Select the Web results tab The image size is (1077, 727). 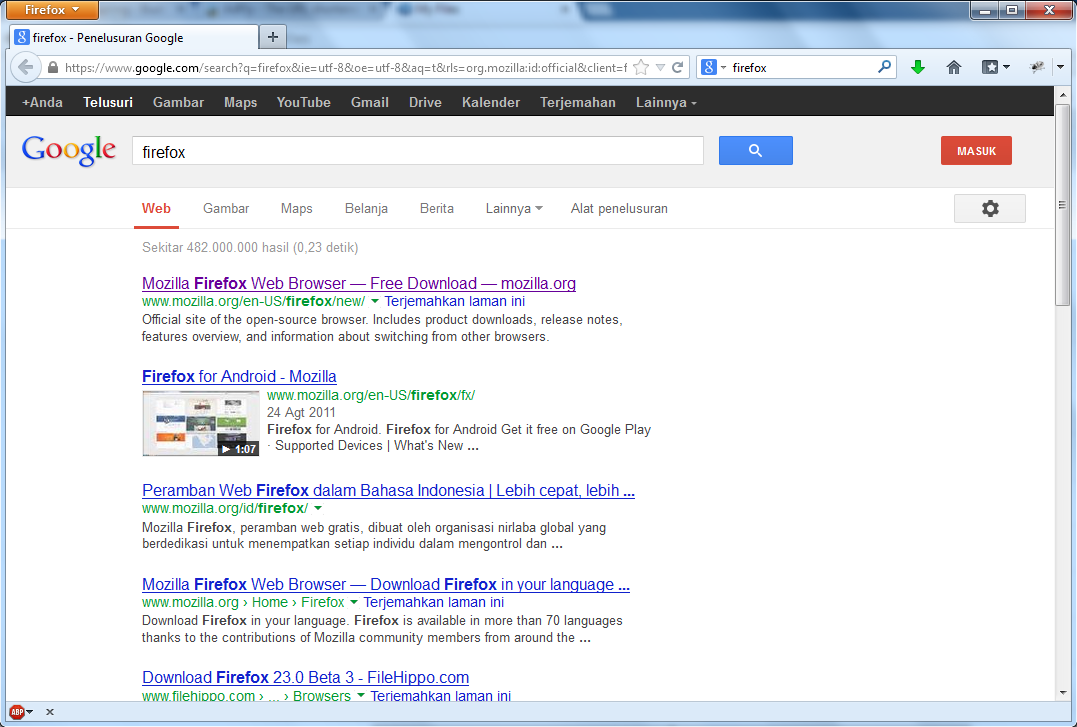156,208
